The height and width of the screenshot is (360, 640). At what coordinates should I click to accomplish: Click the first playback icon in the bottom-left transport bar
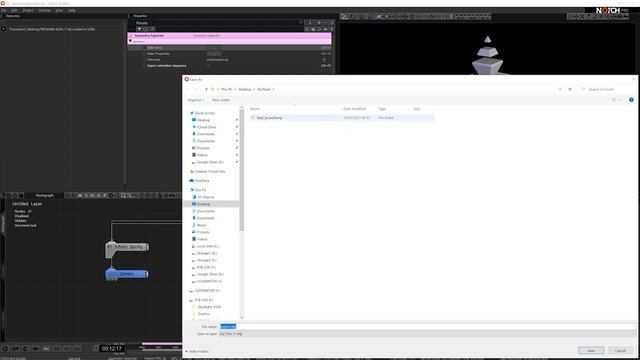(5, 349)
